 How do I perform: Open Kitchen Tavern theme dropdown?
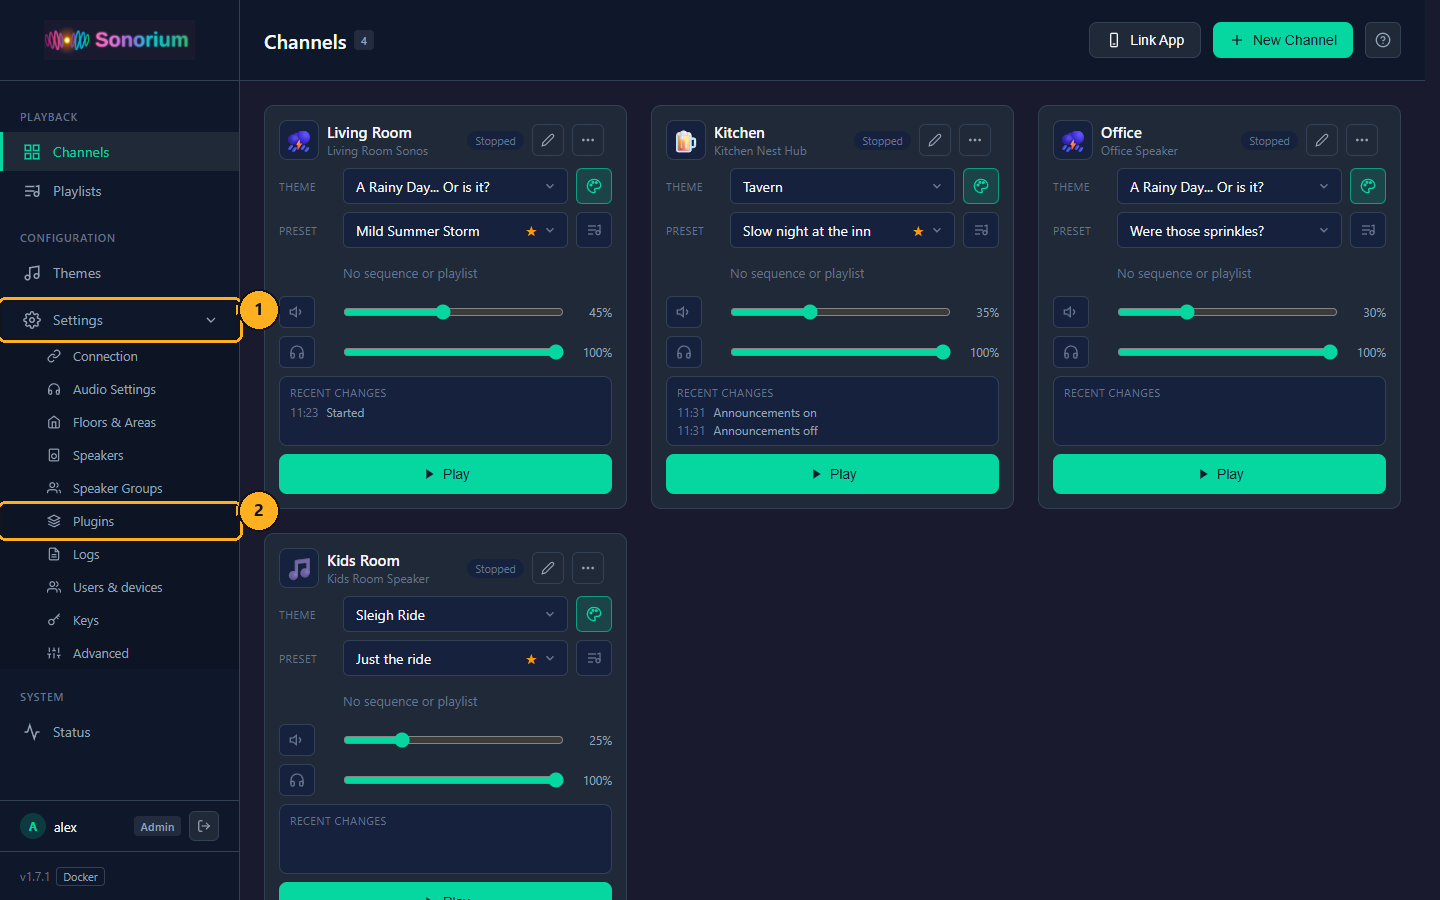(x=842, y=186)
